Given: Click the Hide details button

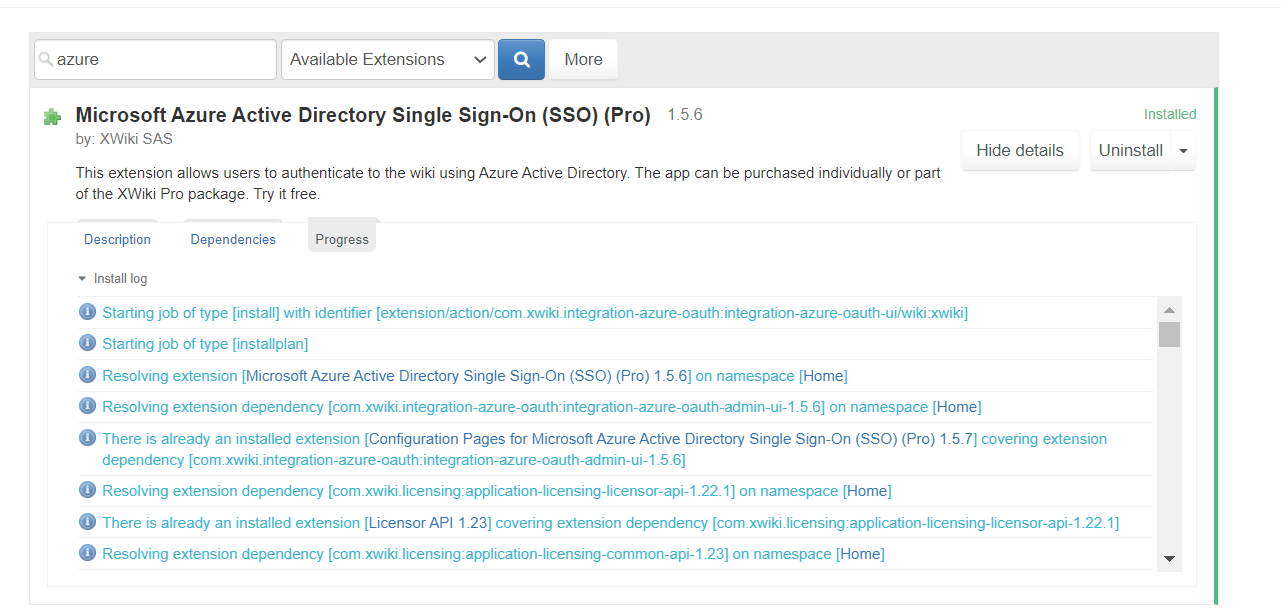Looking at the screenshot, I should pyautogui.click(x=1020, y=150).
